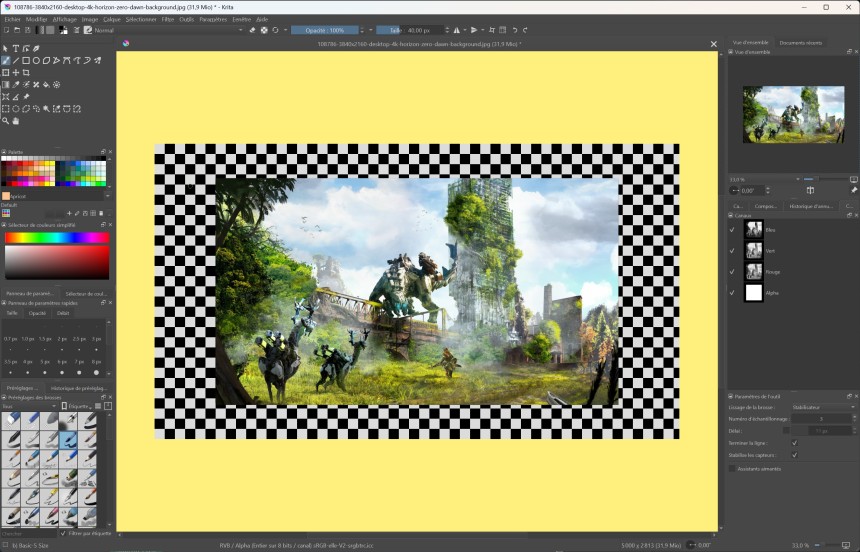Open the brush presets tag dropdown
860x552 pixels.
coord(28,406)
